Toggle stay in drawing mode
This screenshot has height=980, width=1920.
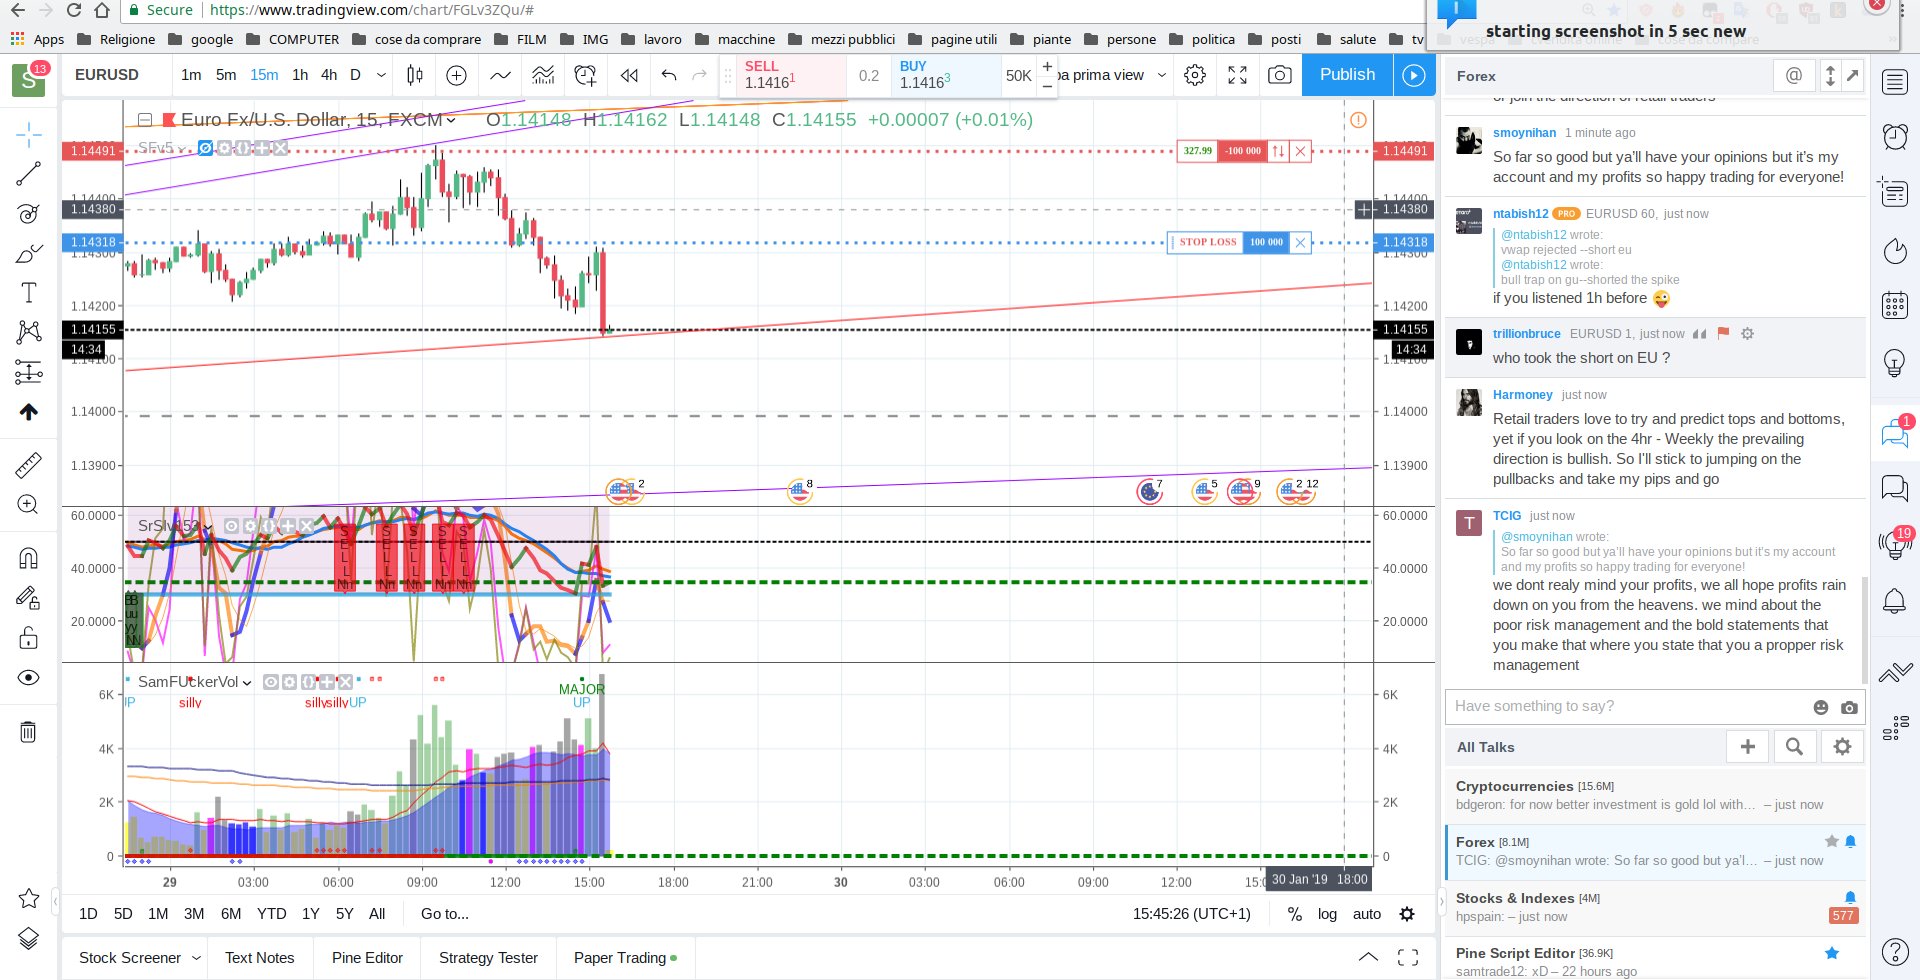pos(29,598)
